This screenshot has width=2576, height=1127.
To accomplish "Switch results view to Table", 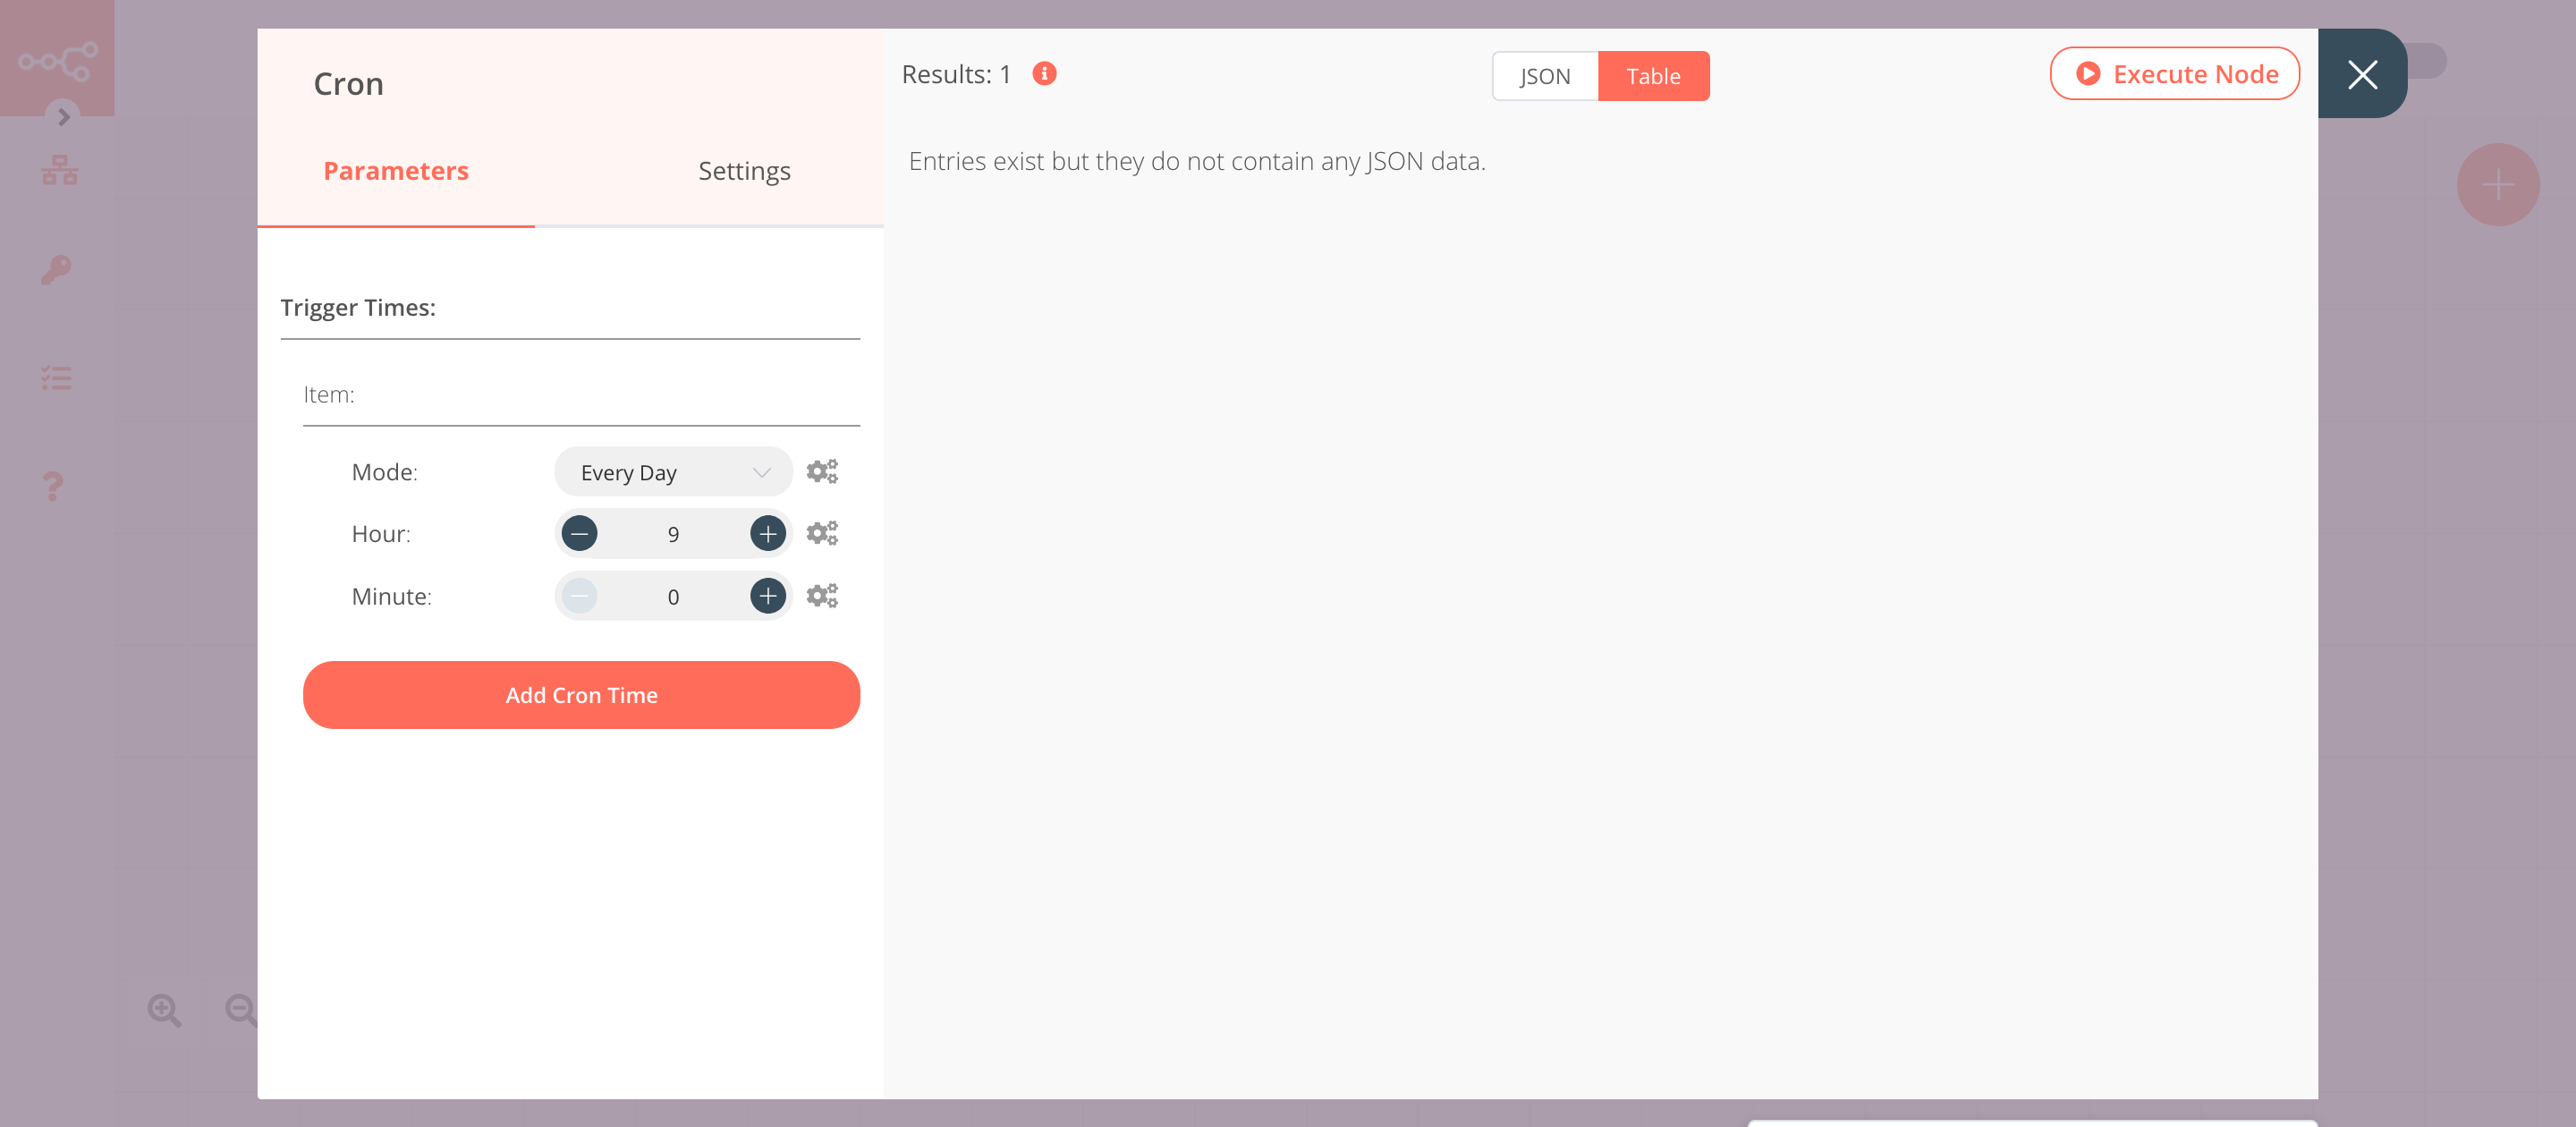I will click(1654, 75).
